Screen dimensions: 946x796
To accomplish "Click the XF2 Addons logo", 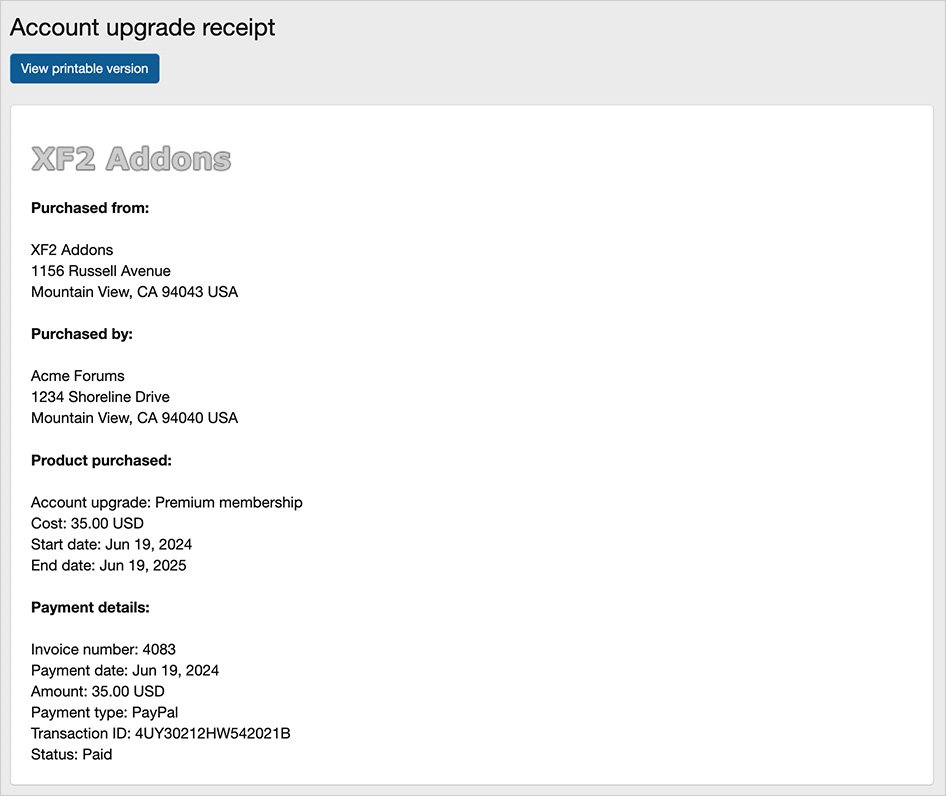I will point(131,159).
